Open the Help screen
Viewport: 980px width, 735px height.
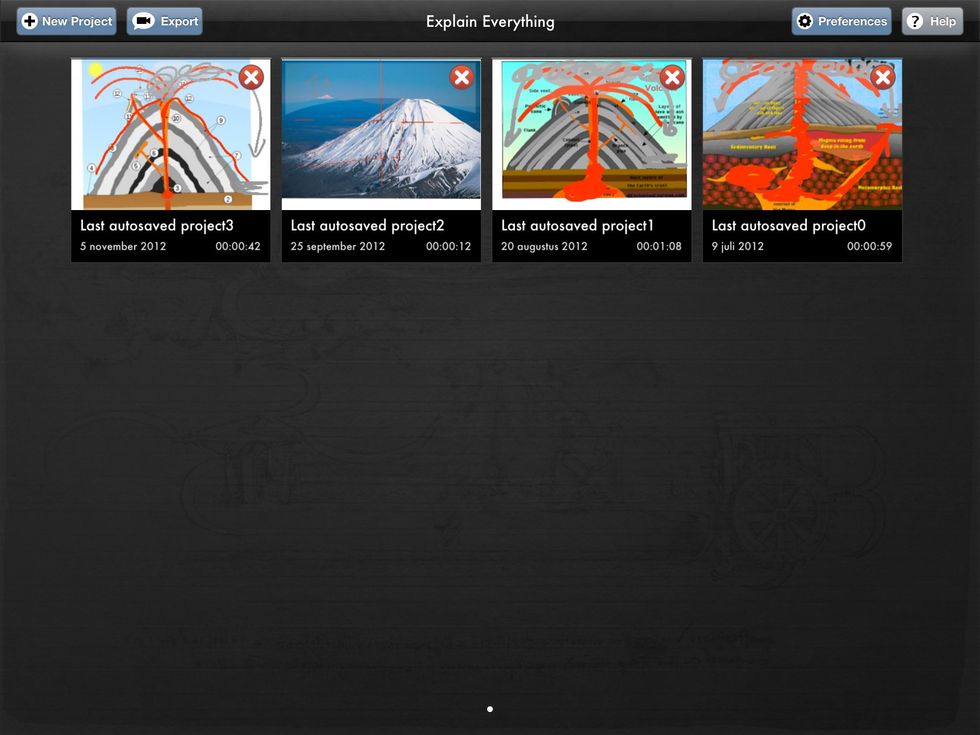coord(932,21)
